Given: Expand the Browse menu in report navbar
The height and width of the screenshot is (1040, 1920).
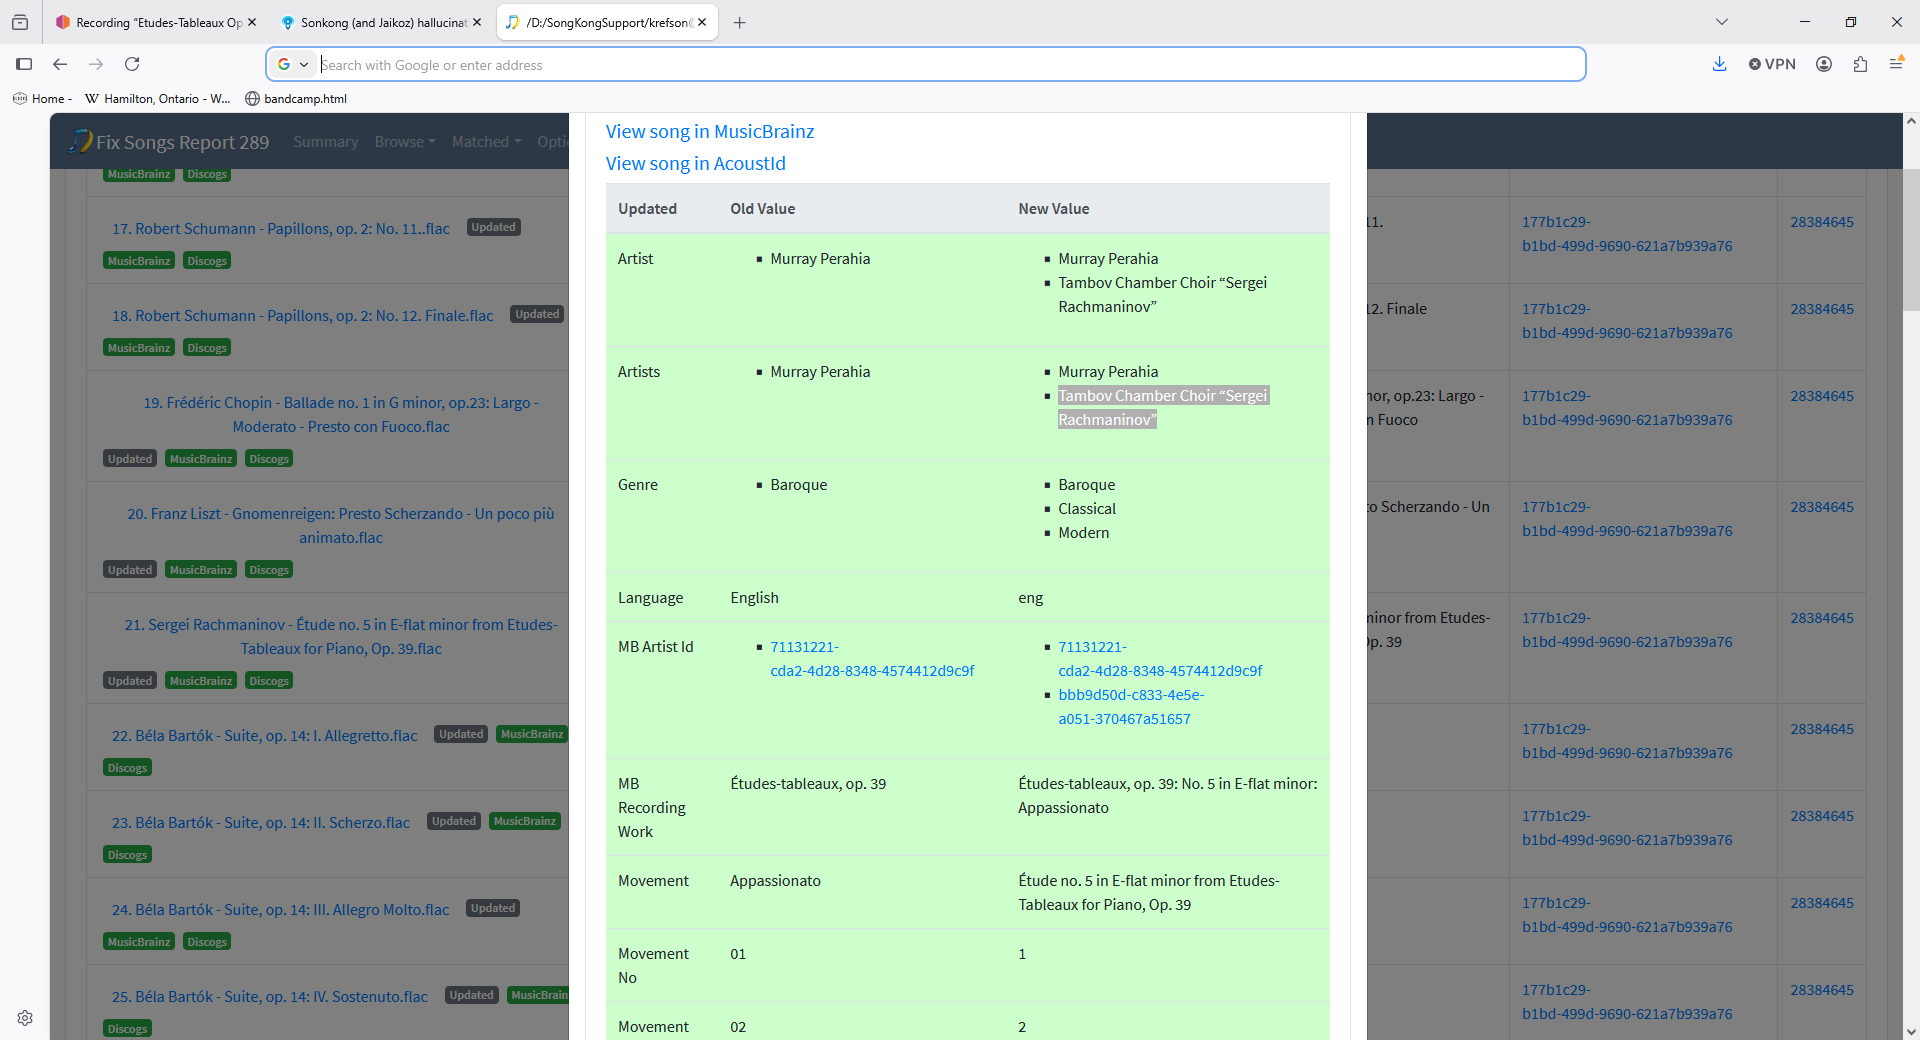Looking at the screenshot, I should click(404, 142).
